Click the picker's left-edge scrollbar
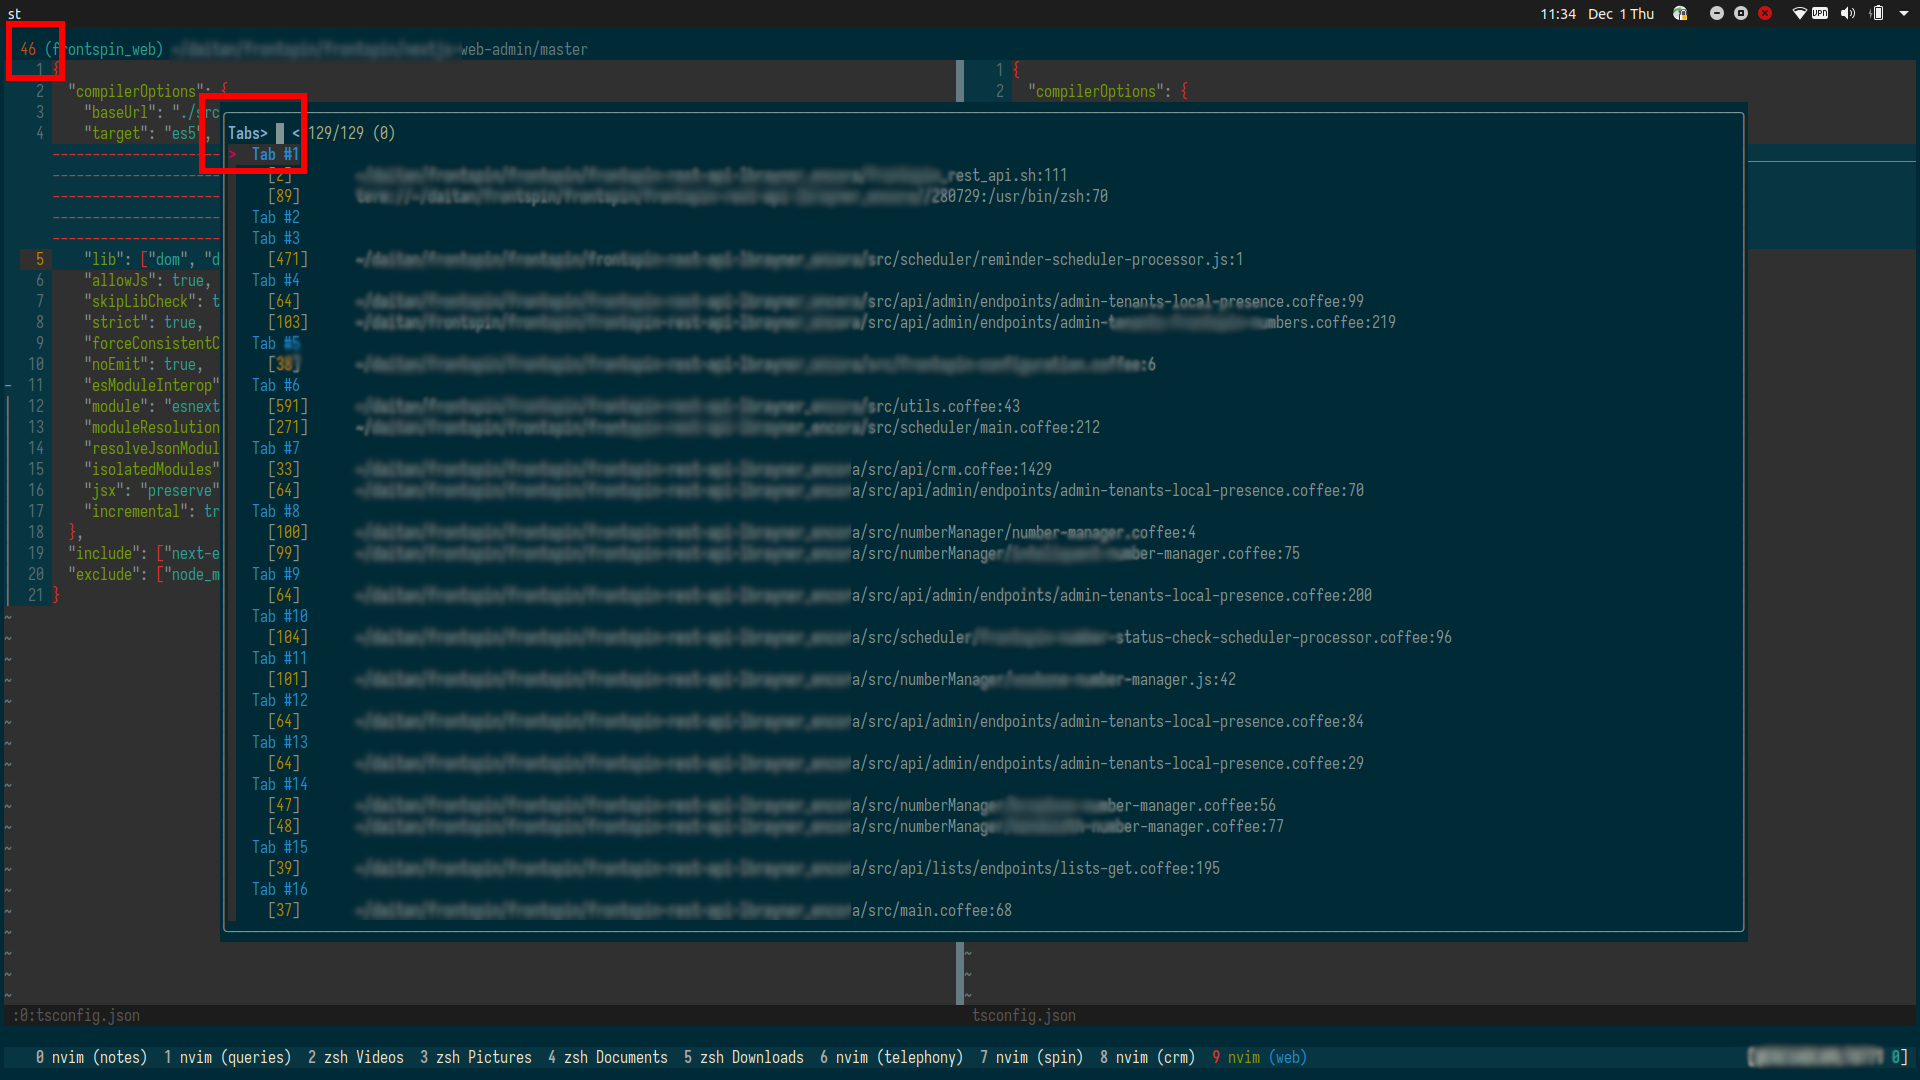 coord(232,500)
